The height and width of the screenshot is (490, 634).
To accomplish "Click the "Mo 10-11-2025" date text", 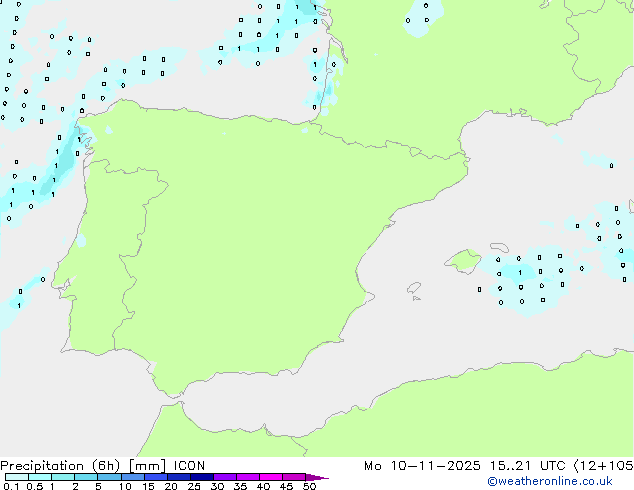I will click(422, 466).
